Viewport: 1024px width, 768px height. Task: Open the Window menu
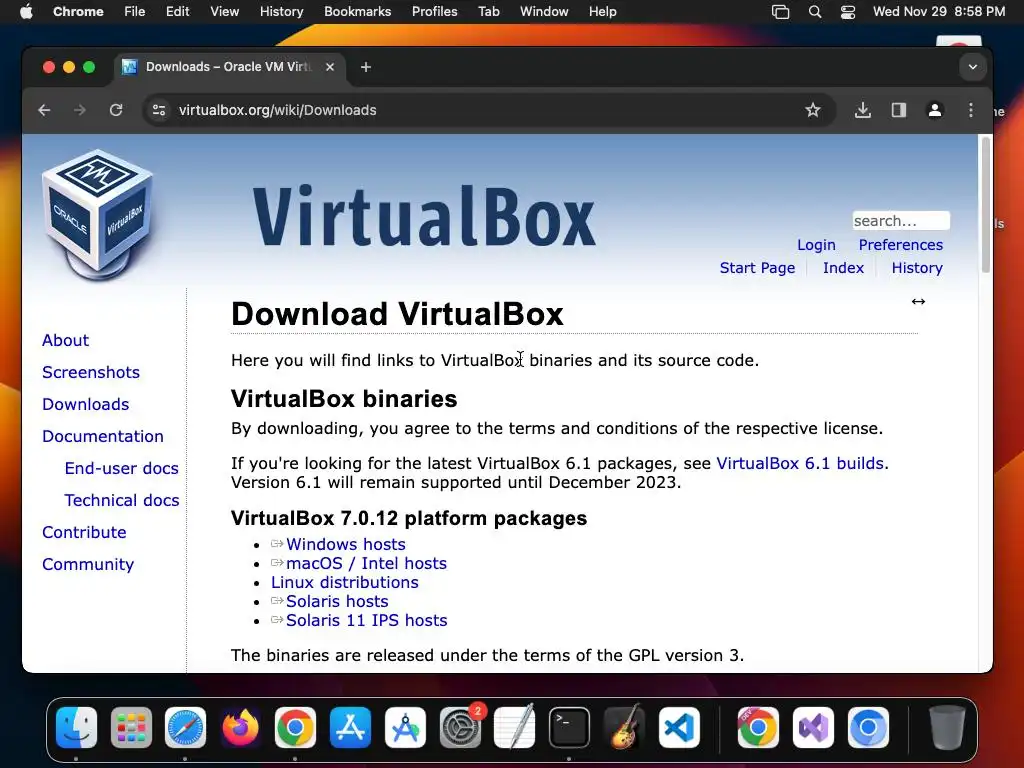pos(544,12)
